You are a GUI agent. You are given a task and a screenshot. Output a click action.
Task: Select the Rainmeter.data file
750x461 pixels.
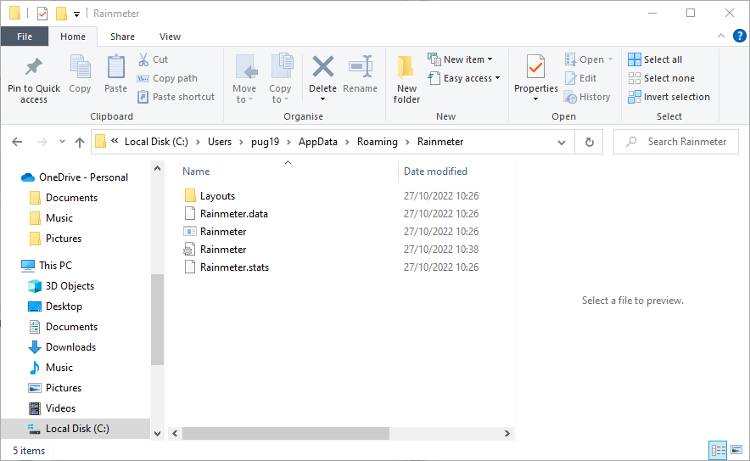[233, 214]
